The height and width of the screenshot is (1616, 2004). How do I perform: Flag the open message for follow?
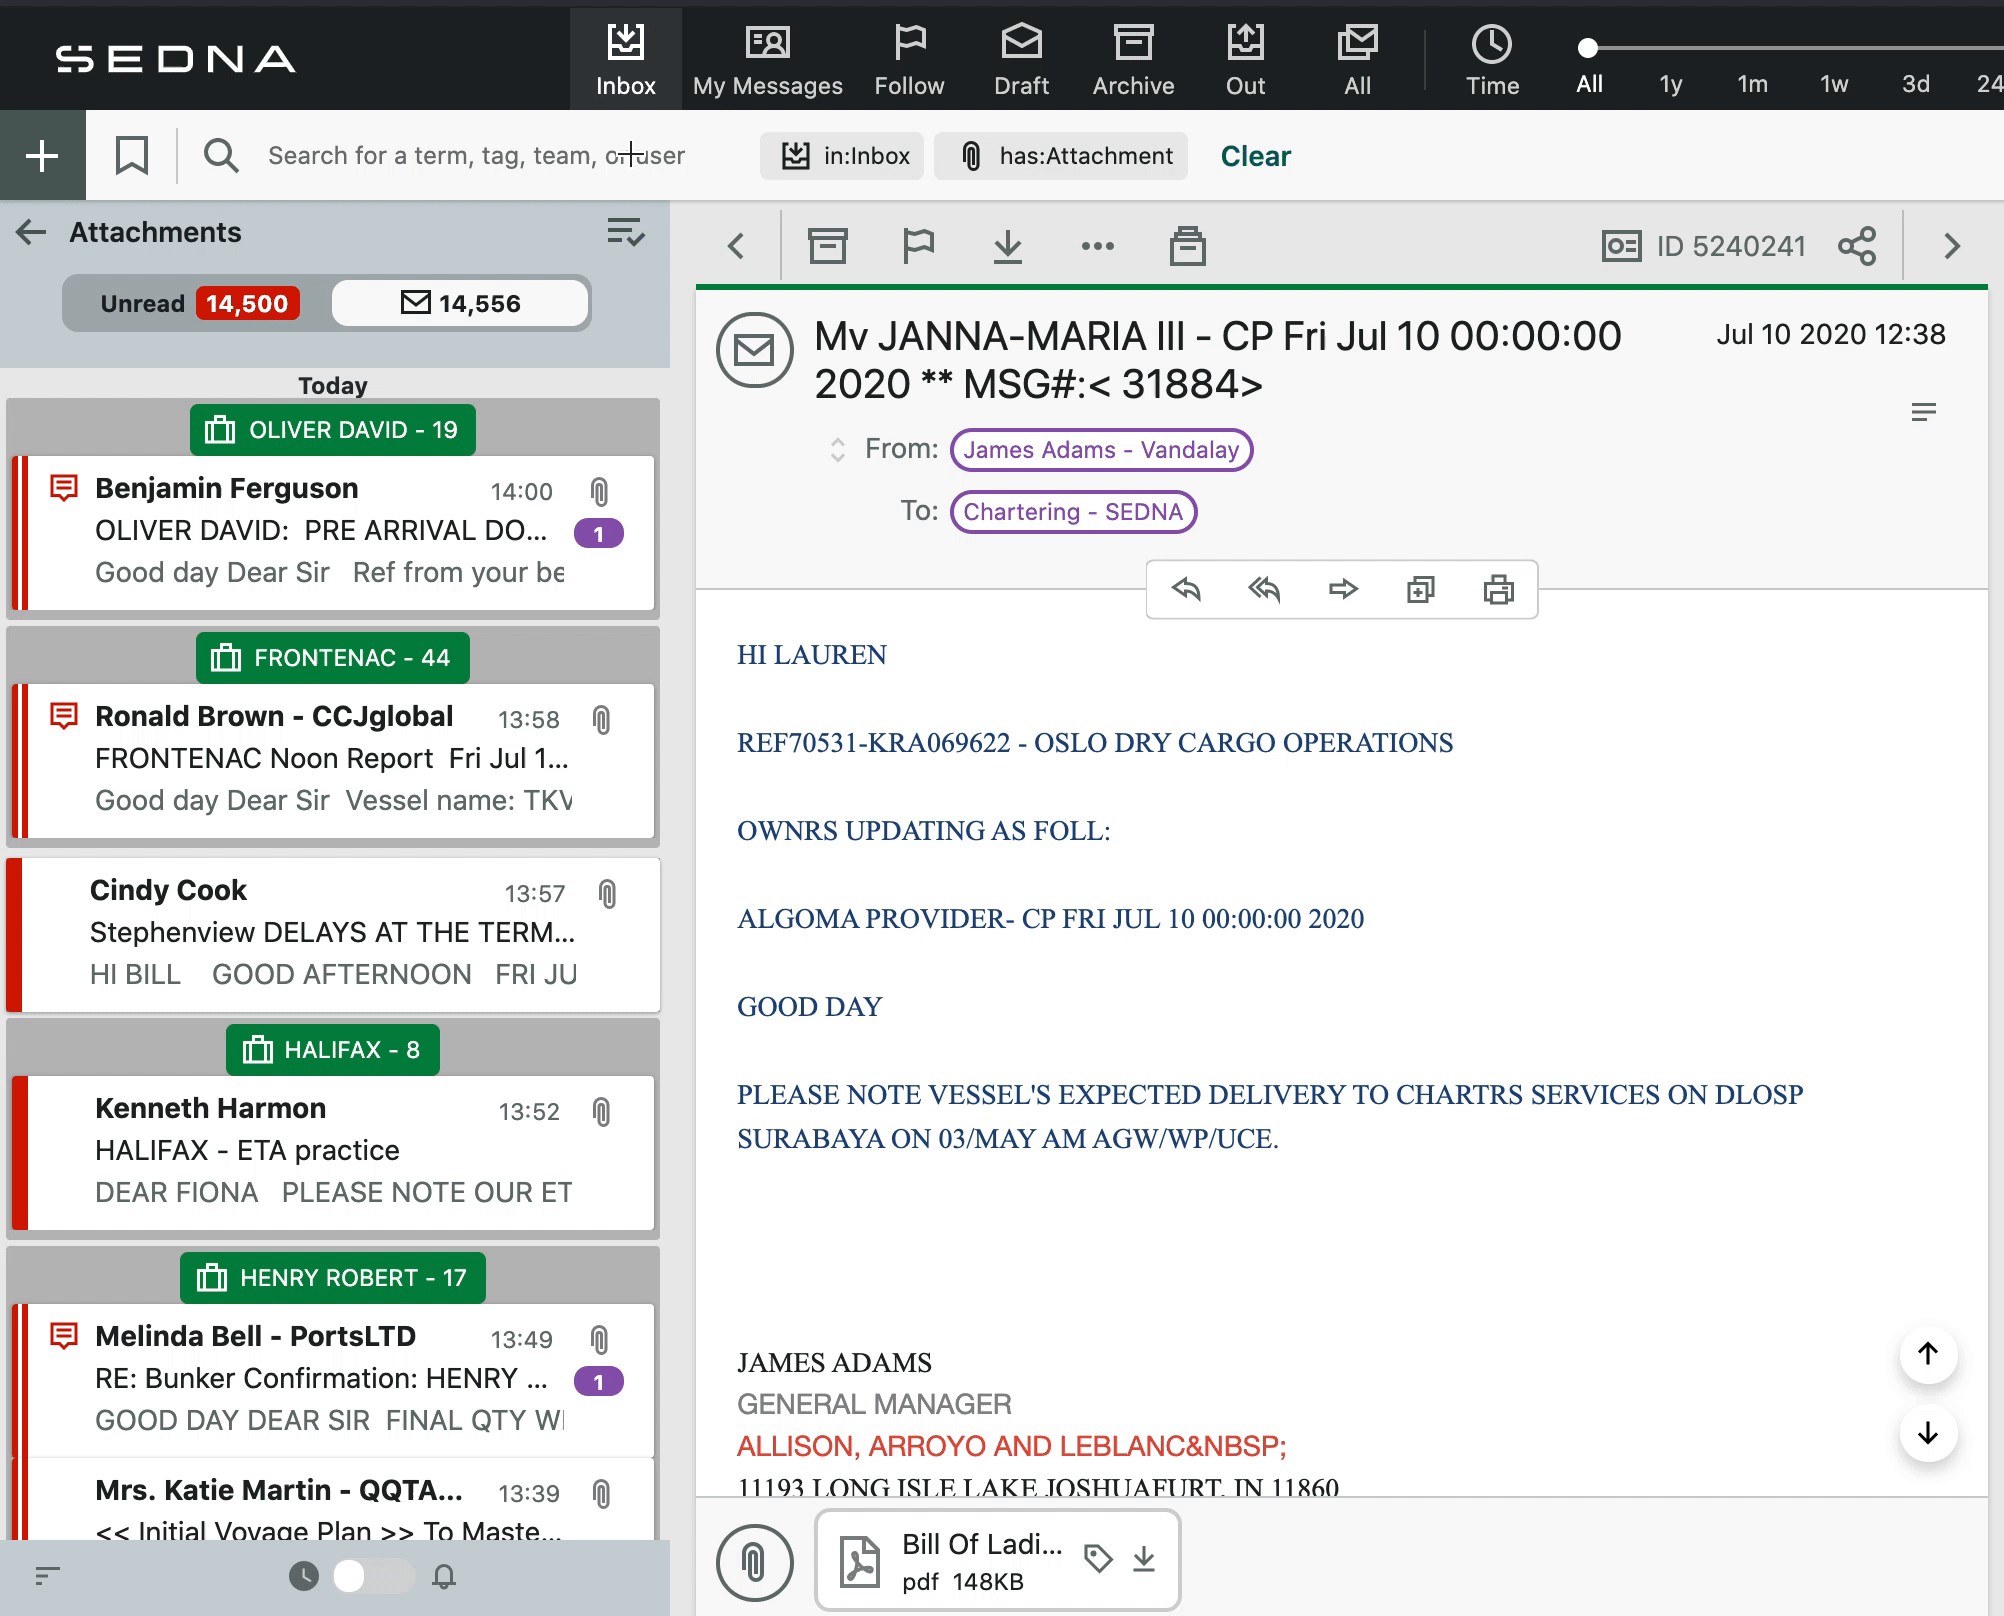[x=918, y=246]
